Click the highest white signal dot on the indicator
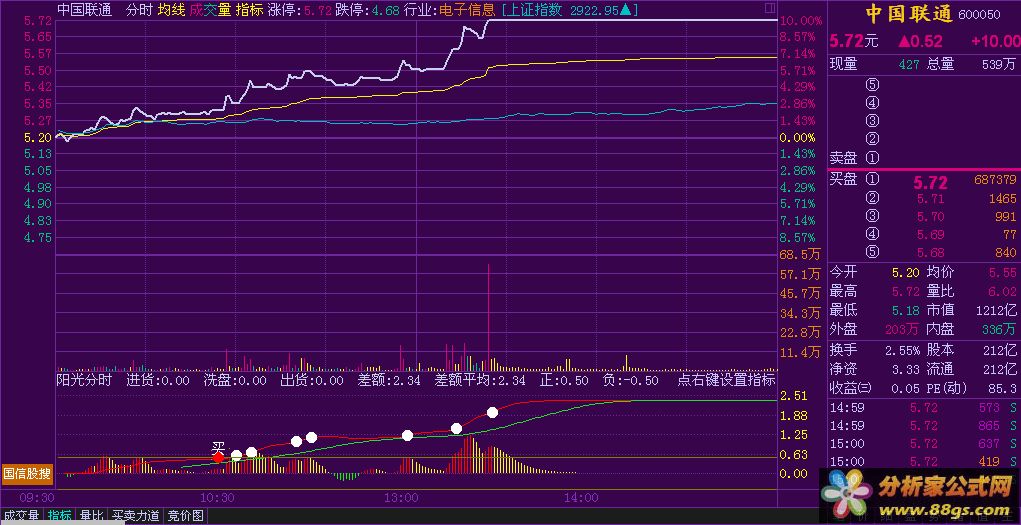This screenshot has height=525, width=1021. coord(492,412)
